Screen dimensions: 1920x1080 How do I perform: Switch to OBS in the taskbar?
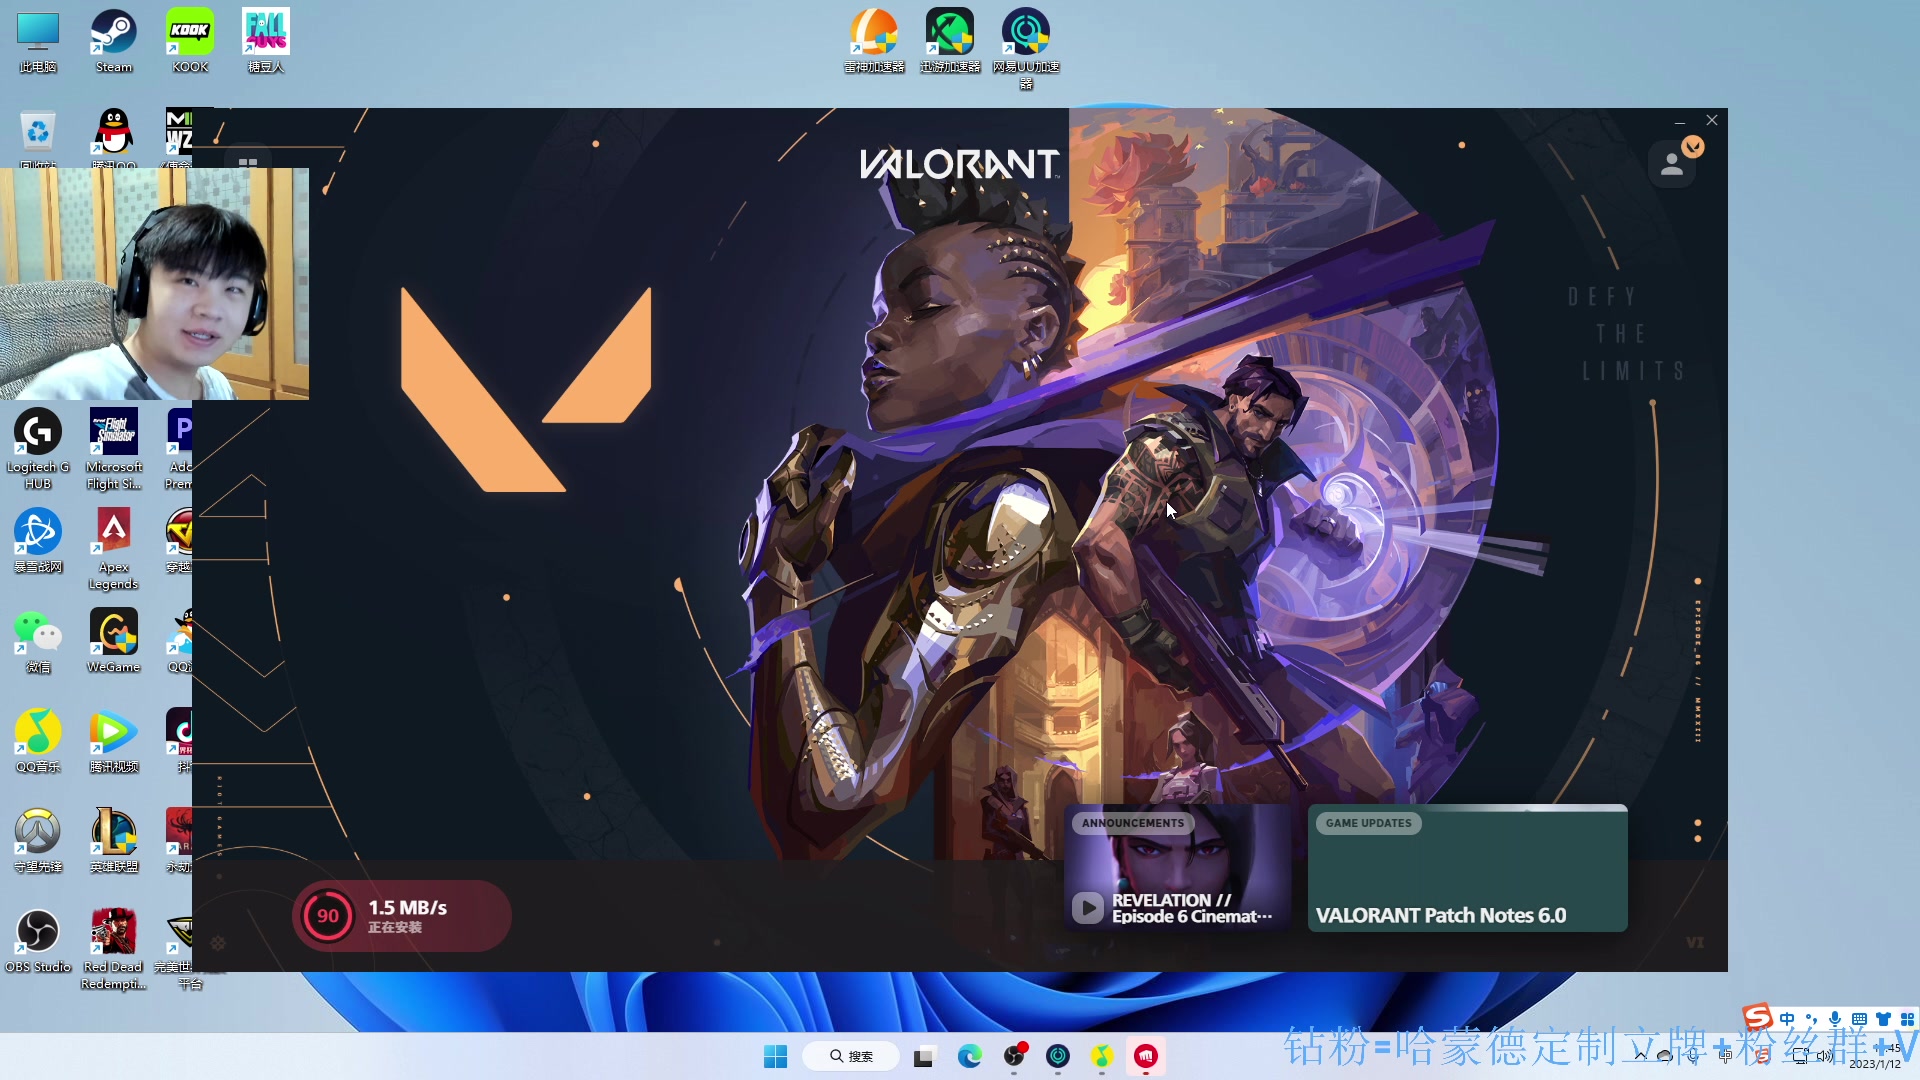pos(1014,1056)
